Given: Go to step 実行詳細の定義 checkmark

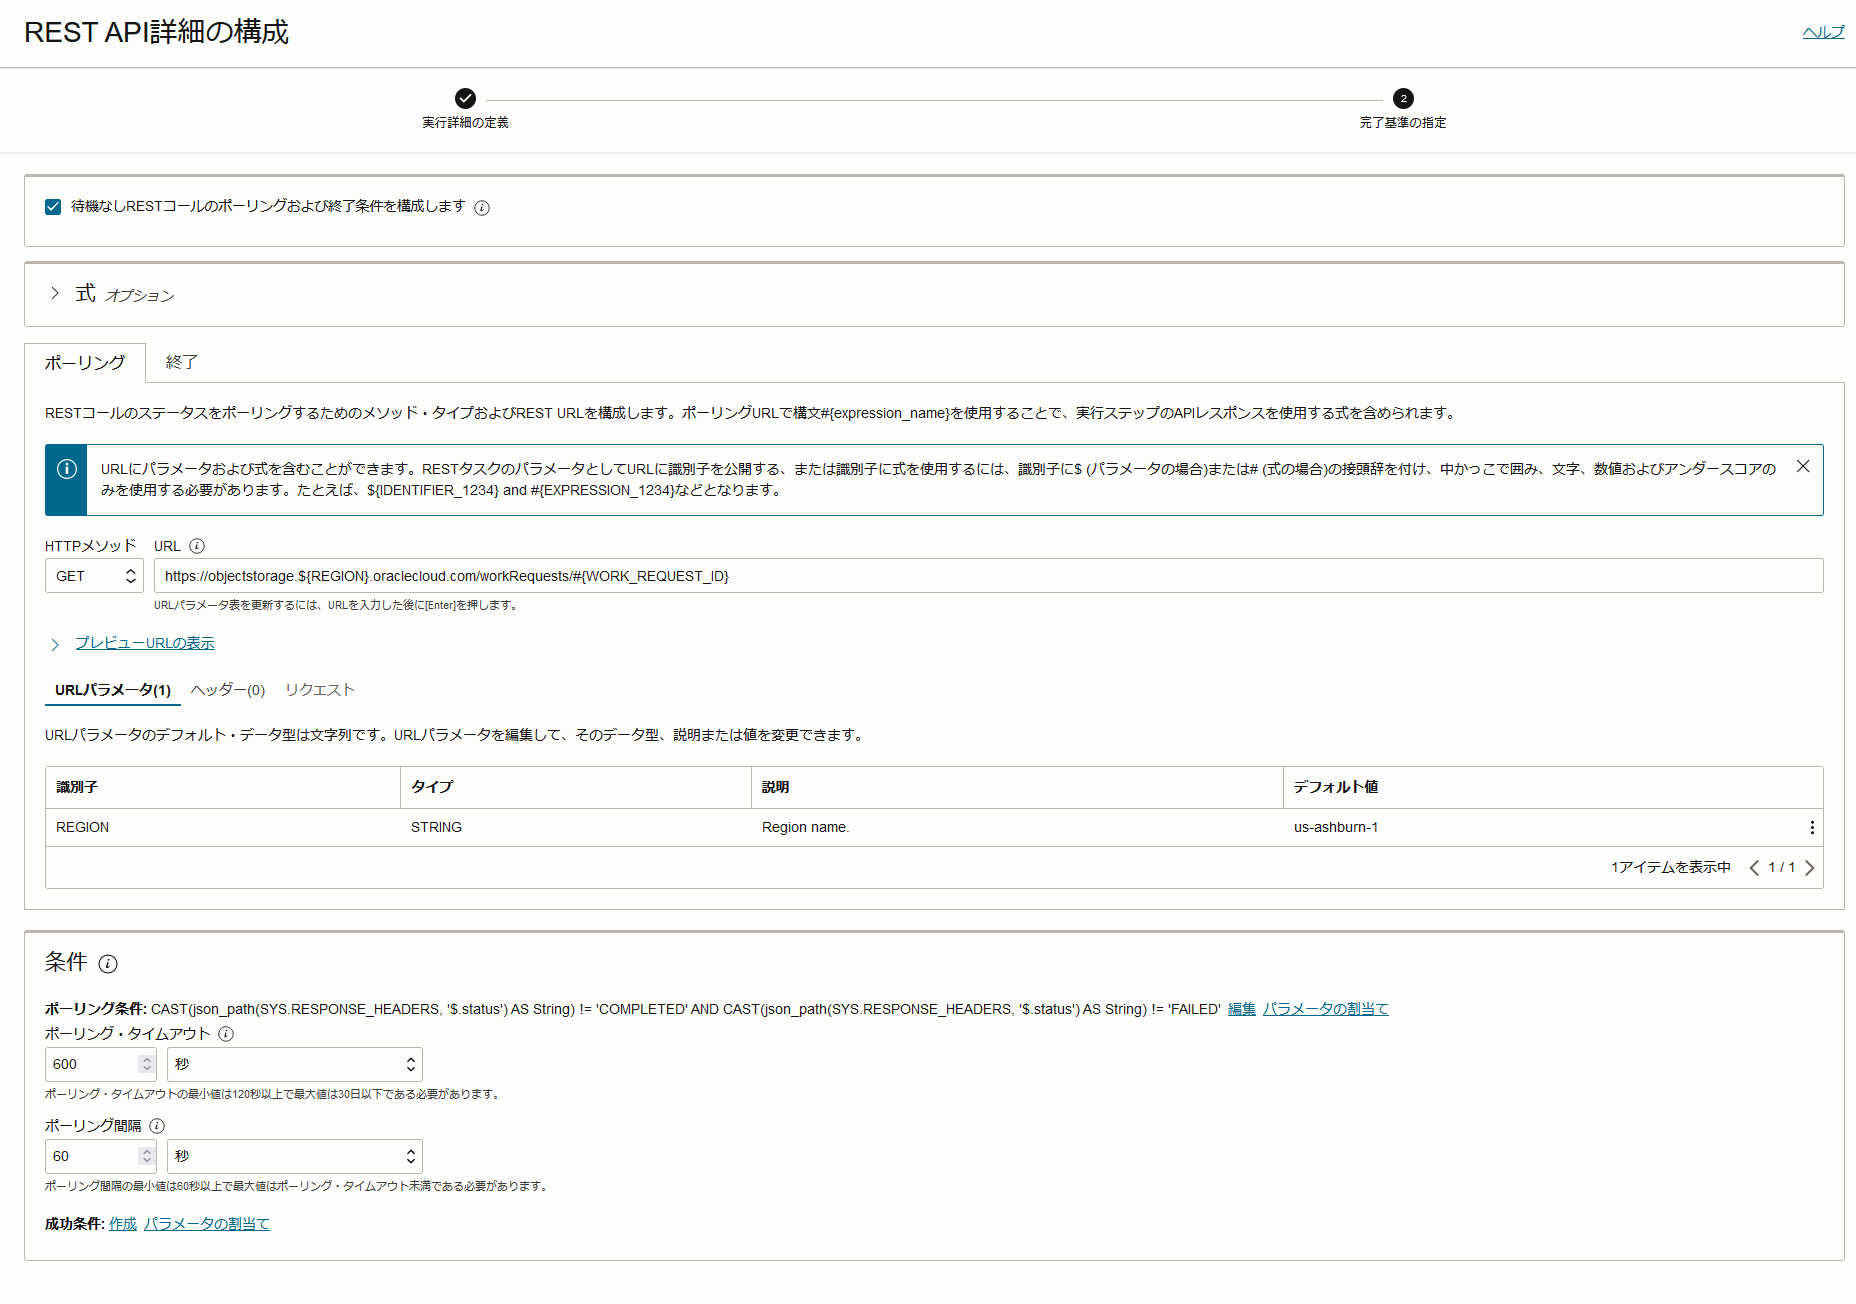Looking at the screenshot, I should click(x=465, y=98).
